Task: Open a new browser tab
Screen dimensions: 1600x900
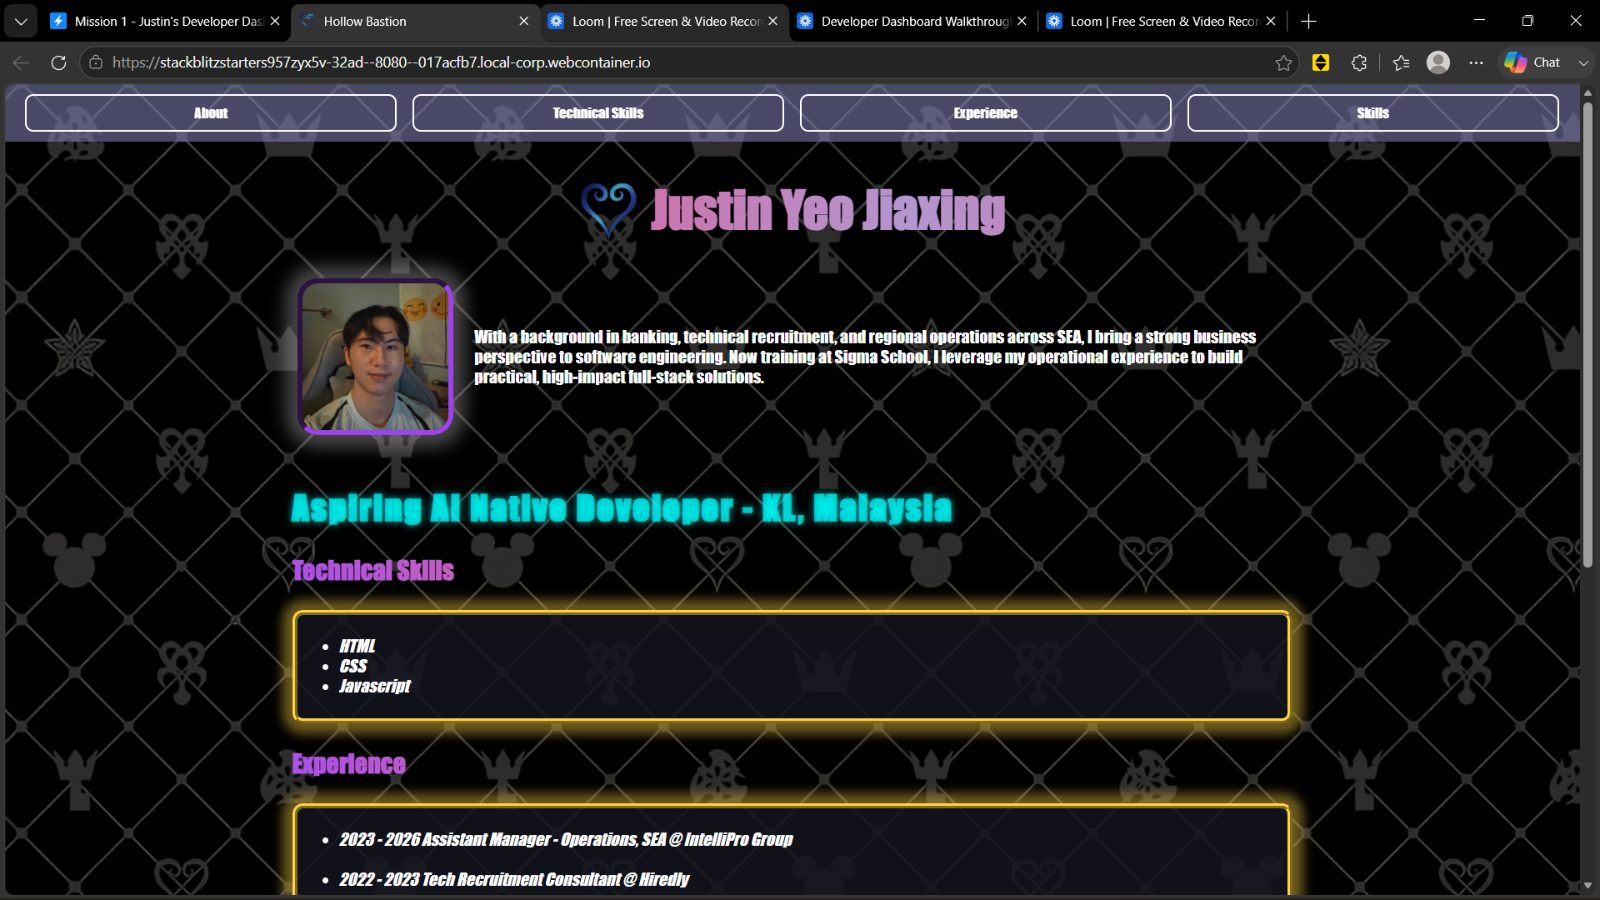Action: (x=1308, y=21)
